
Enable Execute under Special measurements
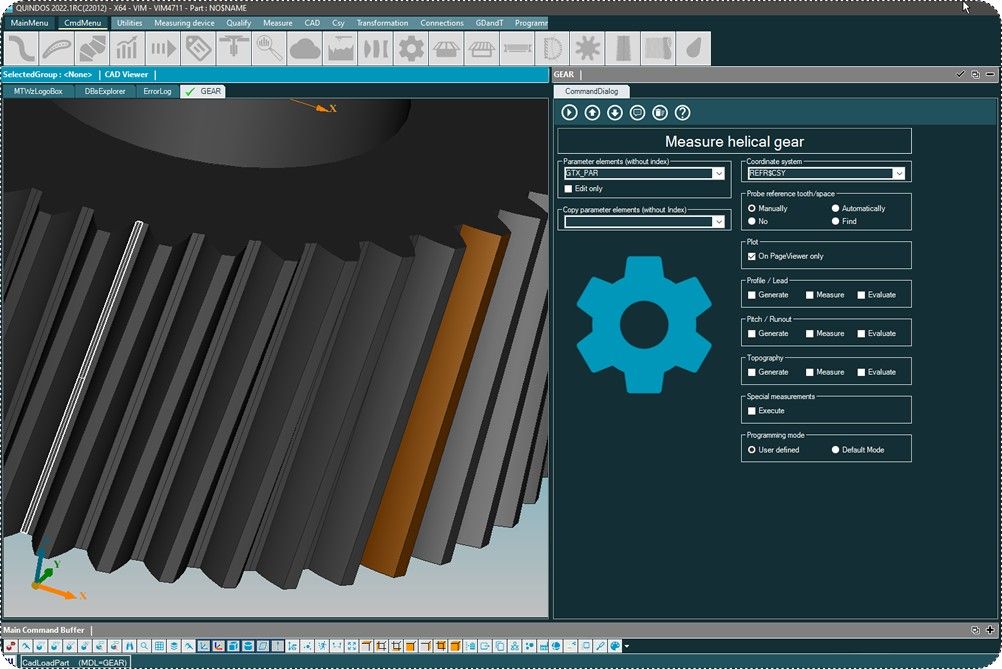[752, 411]
